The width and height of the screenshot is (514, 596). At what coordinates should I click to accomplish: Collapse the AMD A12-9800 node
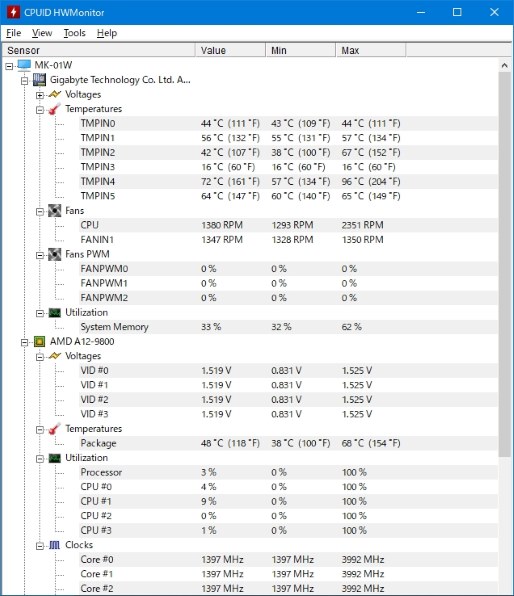tap(24, 342)
